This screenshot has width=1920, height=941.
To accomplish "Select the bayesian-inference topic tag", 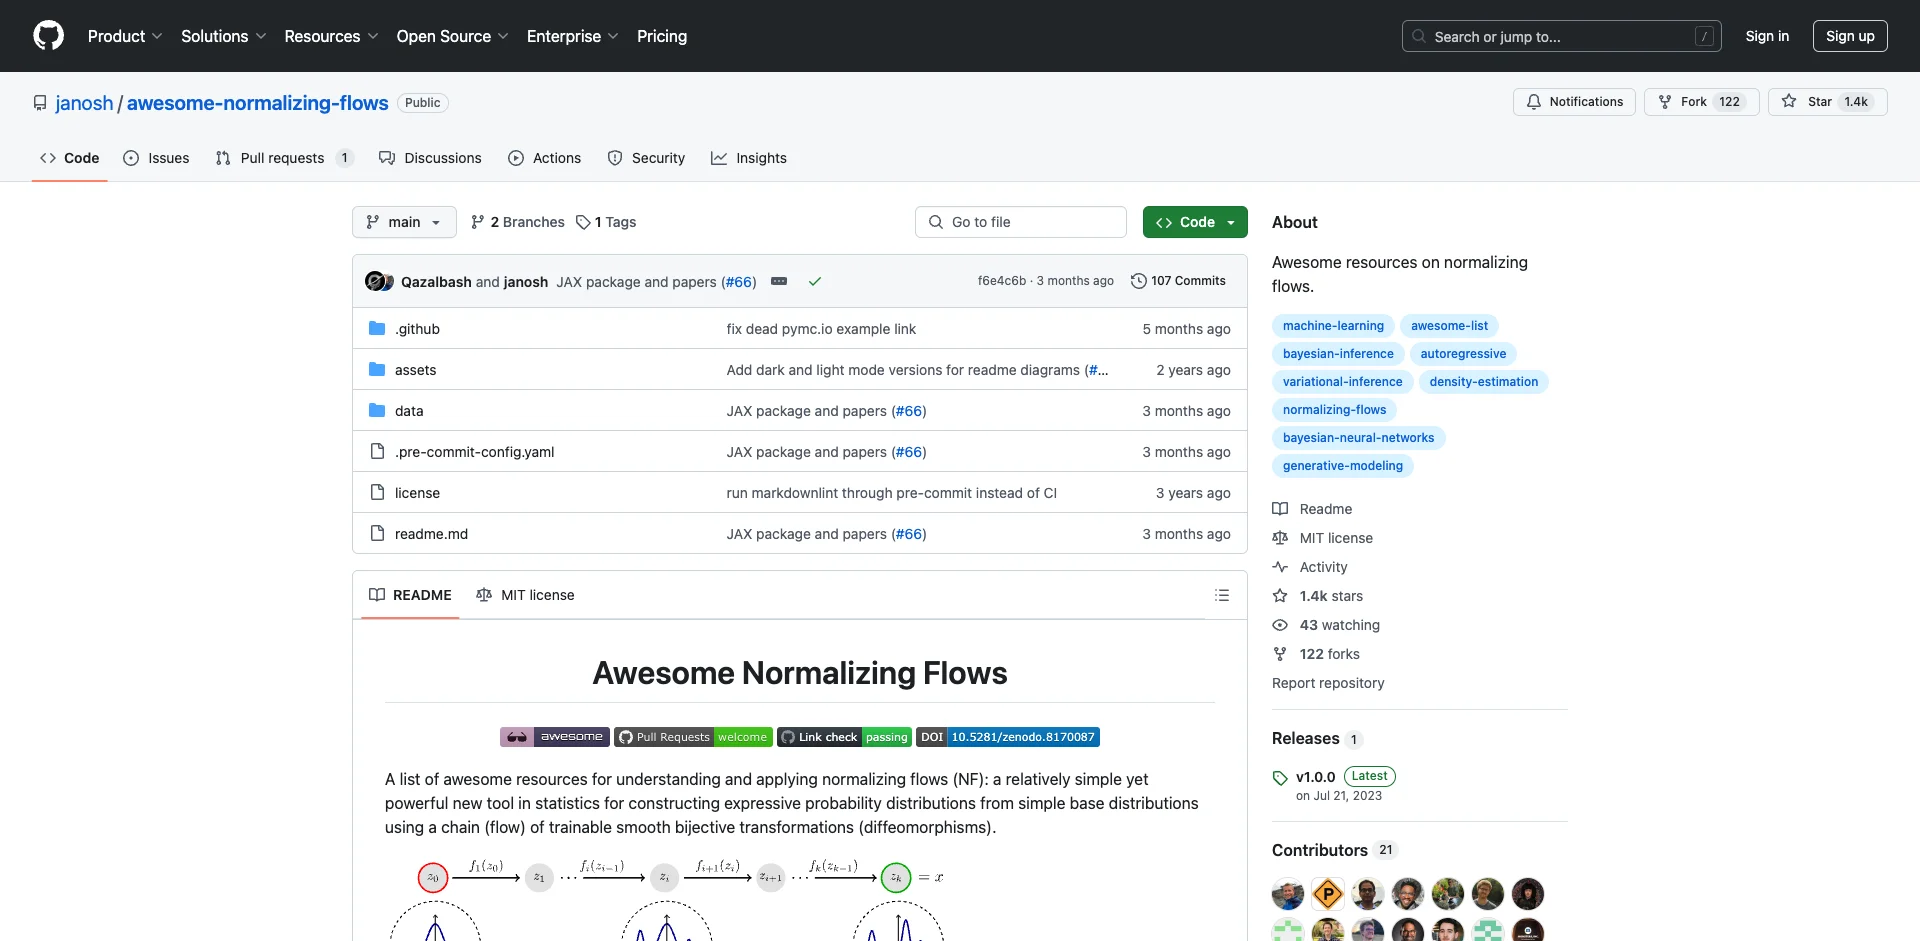I will 1338,354.
